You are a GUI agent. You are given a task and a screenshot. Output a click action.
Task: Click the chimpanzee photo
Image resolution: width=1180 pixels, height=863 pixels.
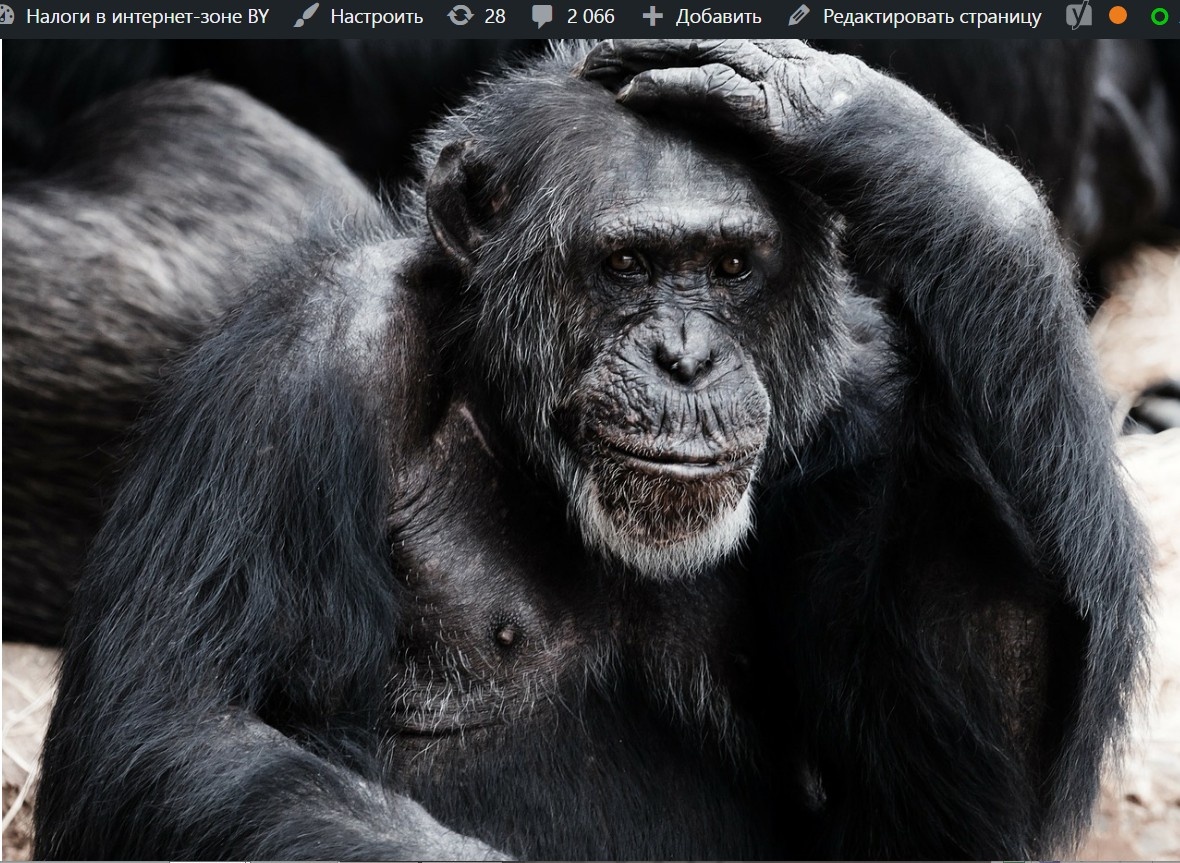[591, 450]
